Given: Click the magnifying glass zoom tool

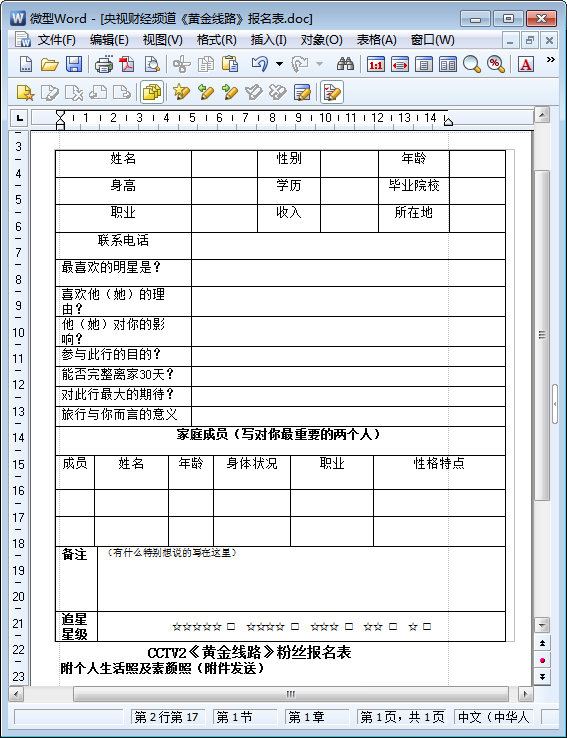Looking at the screenshot, I should (471, 64).
